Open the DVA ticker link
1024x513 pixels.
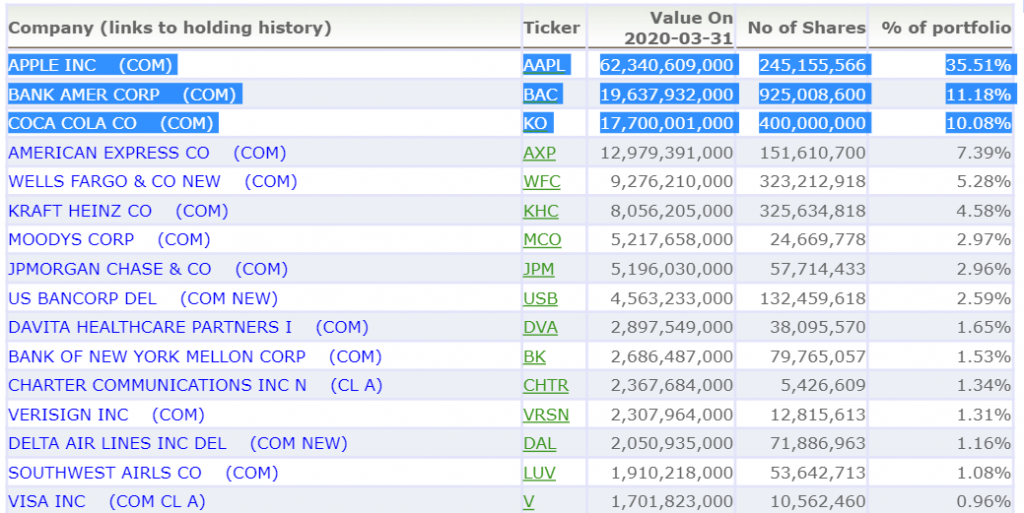(540, 327)
